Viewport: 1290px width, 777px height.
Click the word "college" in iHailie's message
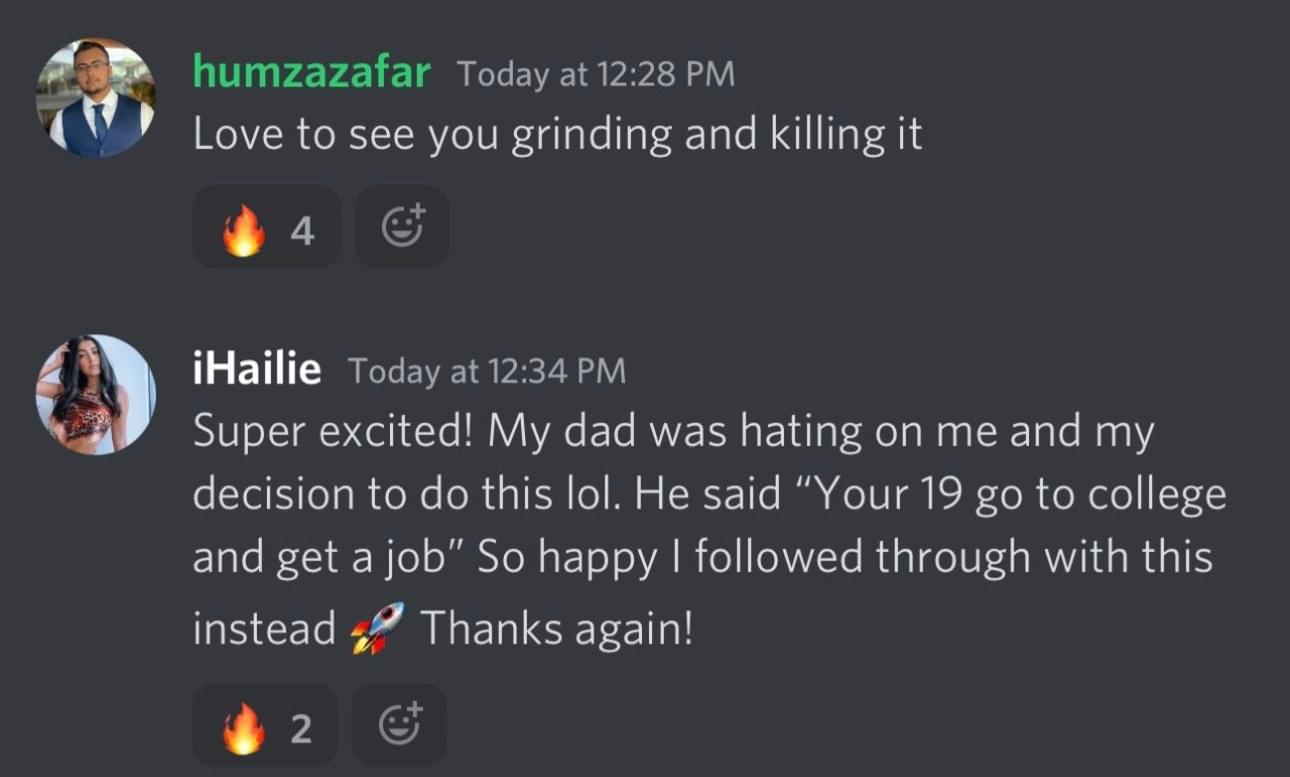pos(1163,495)
